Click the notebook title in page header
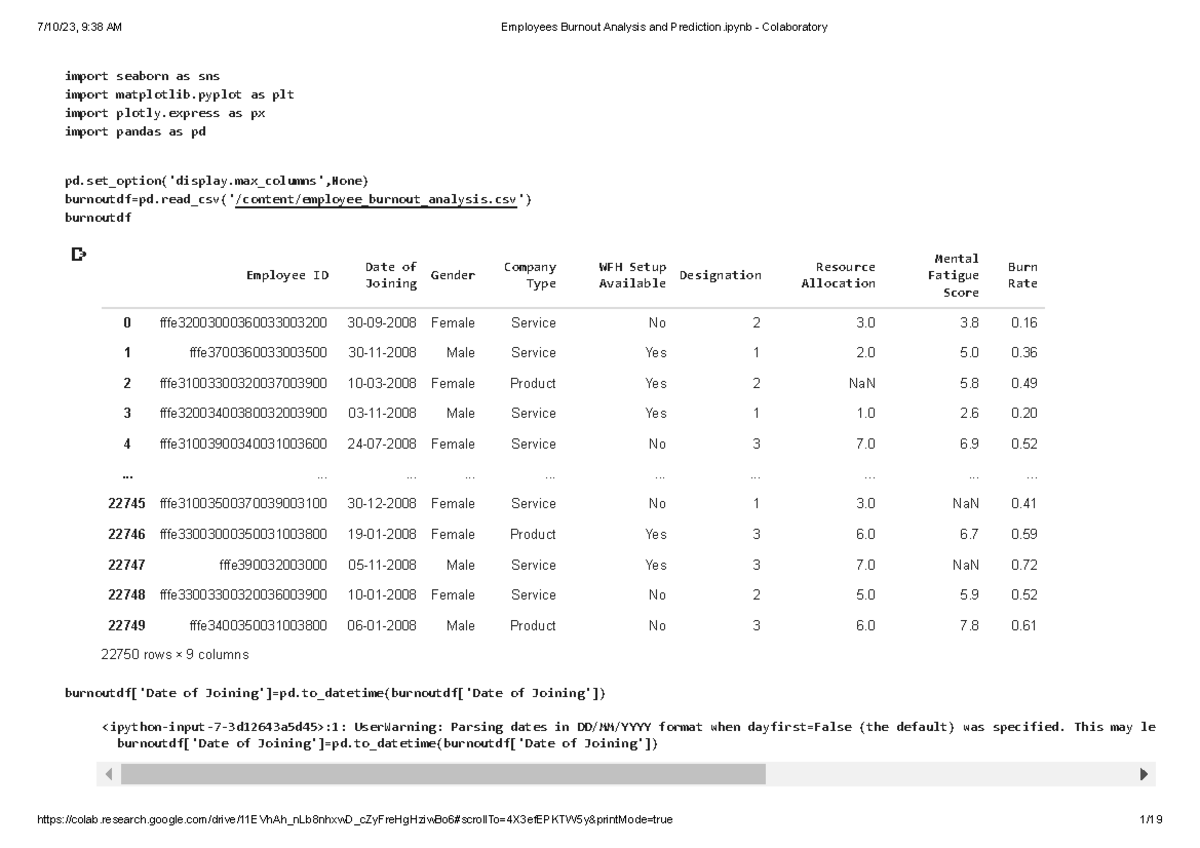The height and width of the screenshot is (848, 1200). [x=665, y=27]
